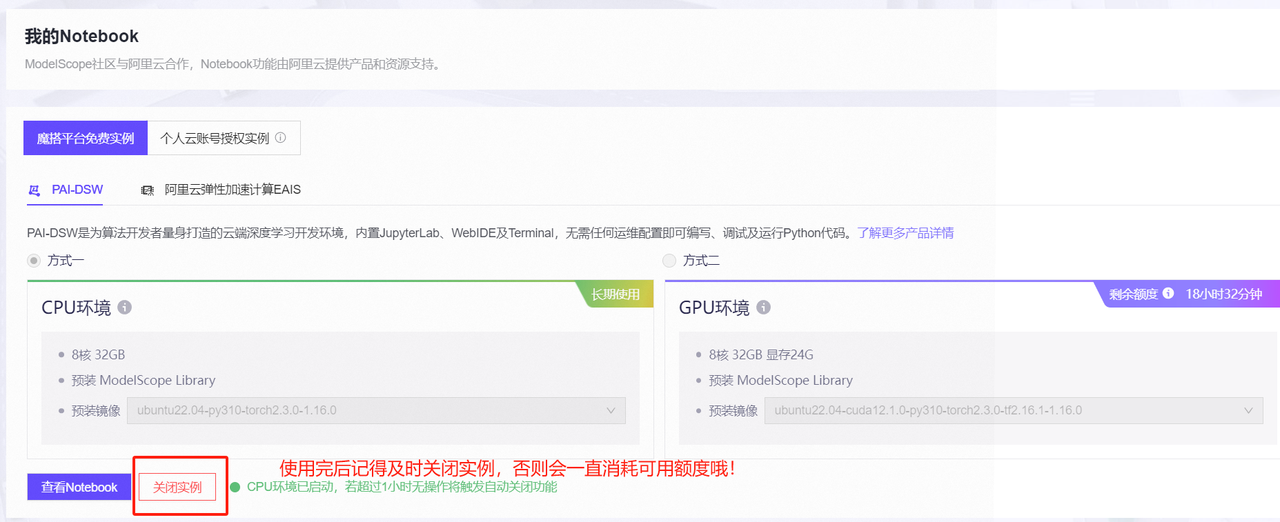
Task: Click the chip icon before 阿里云弹性加速计算EAIS
Action: pos(148,189)
